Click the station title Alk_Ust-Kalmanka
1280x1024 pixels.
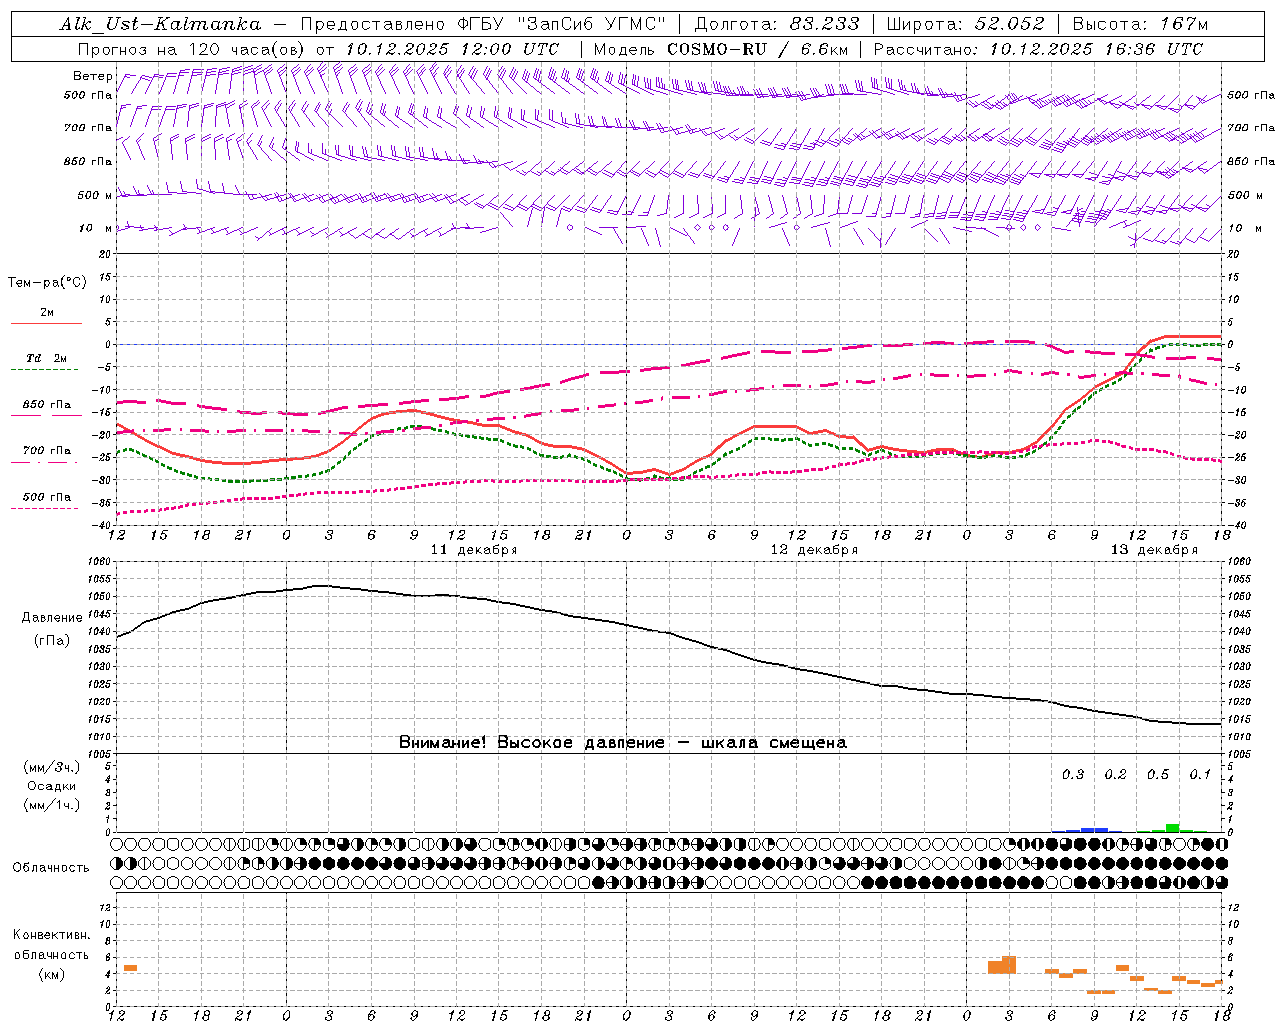coord(160,24)
